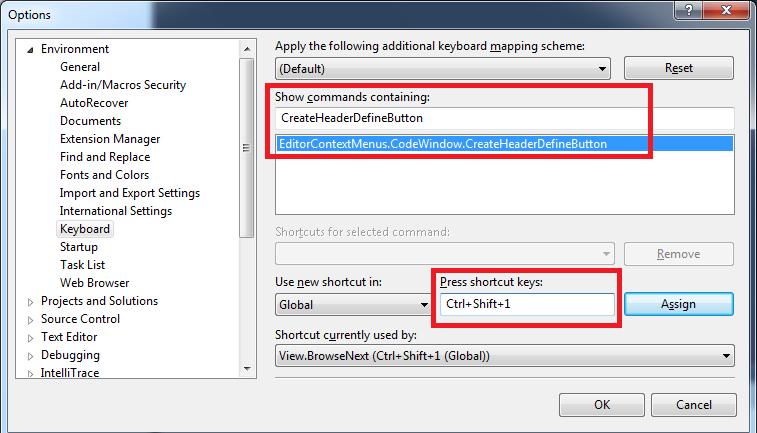Click the 'Press shortcut keys' input box

click(527, 304)
